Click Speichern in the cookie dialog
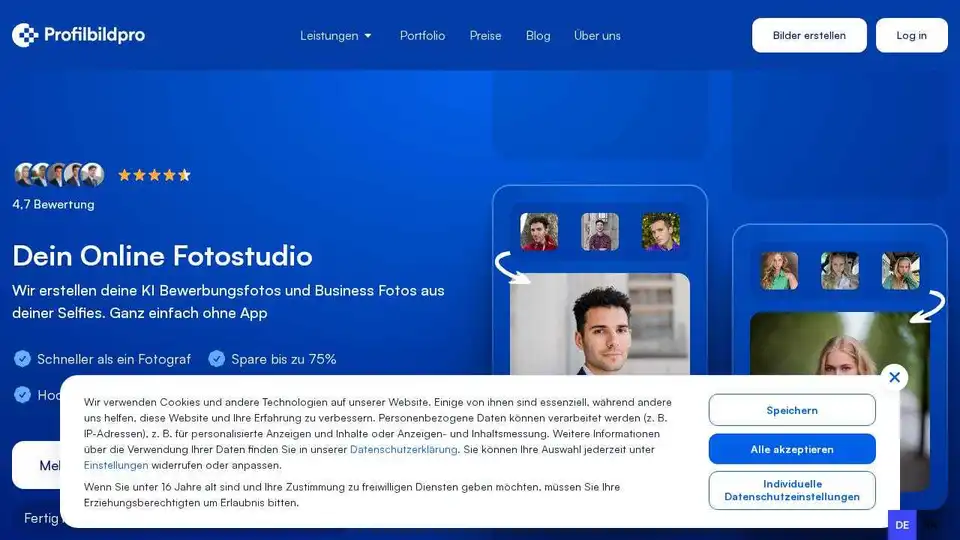This screenshot has height=540, width=960. [792, 410]
